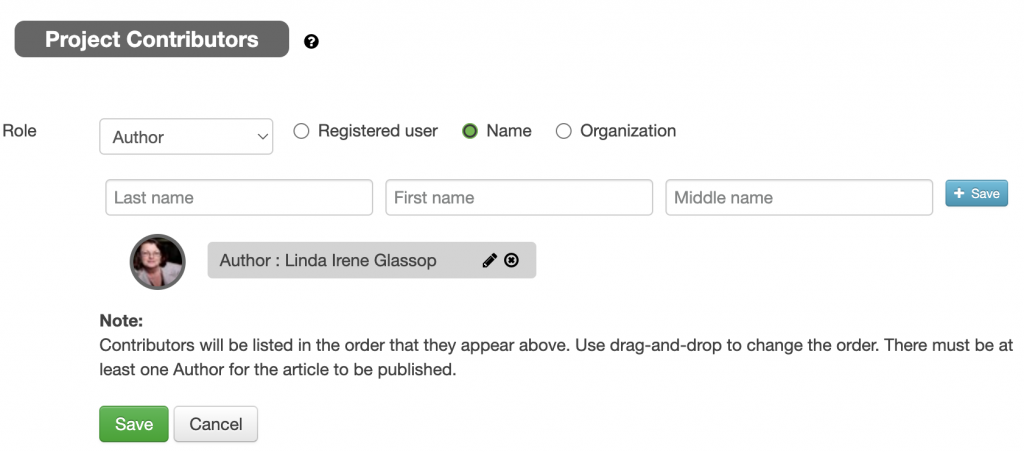Focus the Middle name field
The image size is (1024, 452).
coord(799,197)
